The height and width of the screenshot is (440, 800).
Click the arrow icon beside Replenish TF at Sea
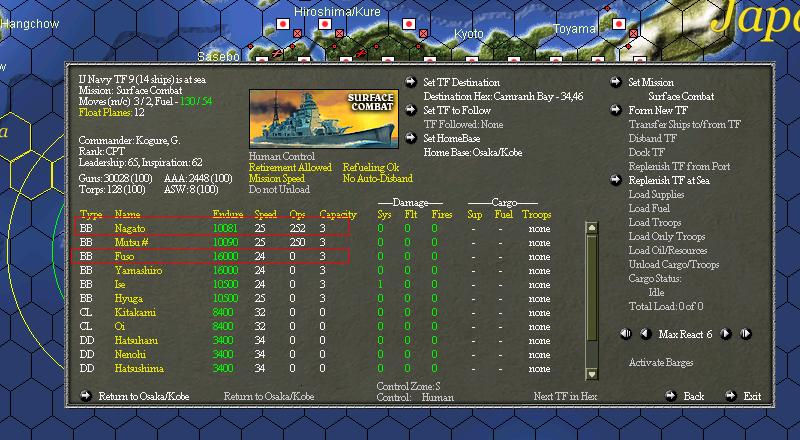pos(616,180)
